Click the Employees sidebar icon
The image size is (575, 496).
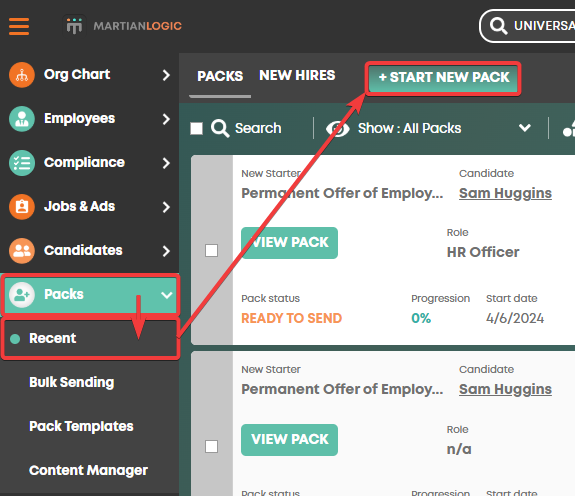pyautogui.click(x=22, y=119)
